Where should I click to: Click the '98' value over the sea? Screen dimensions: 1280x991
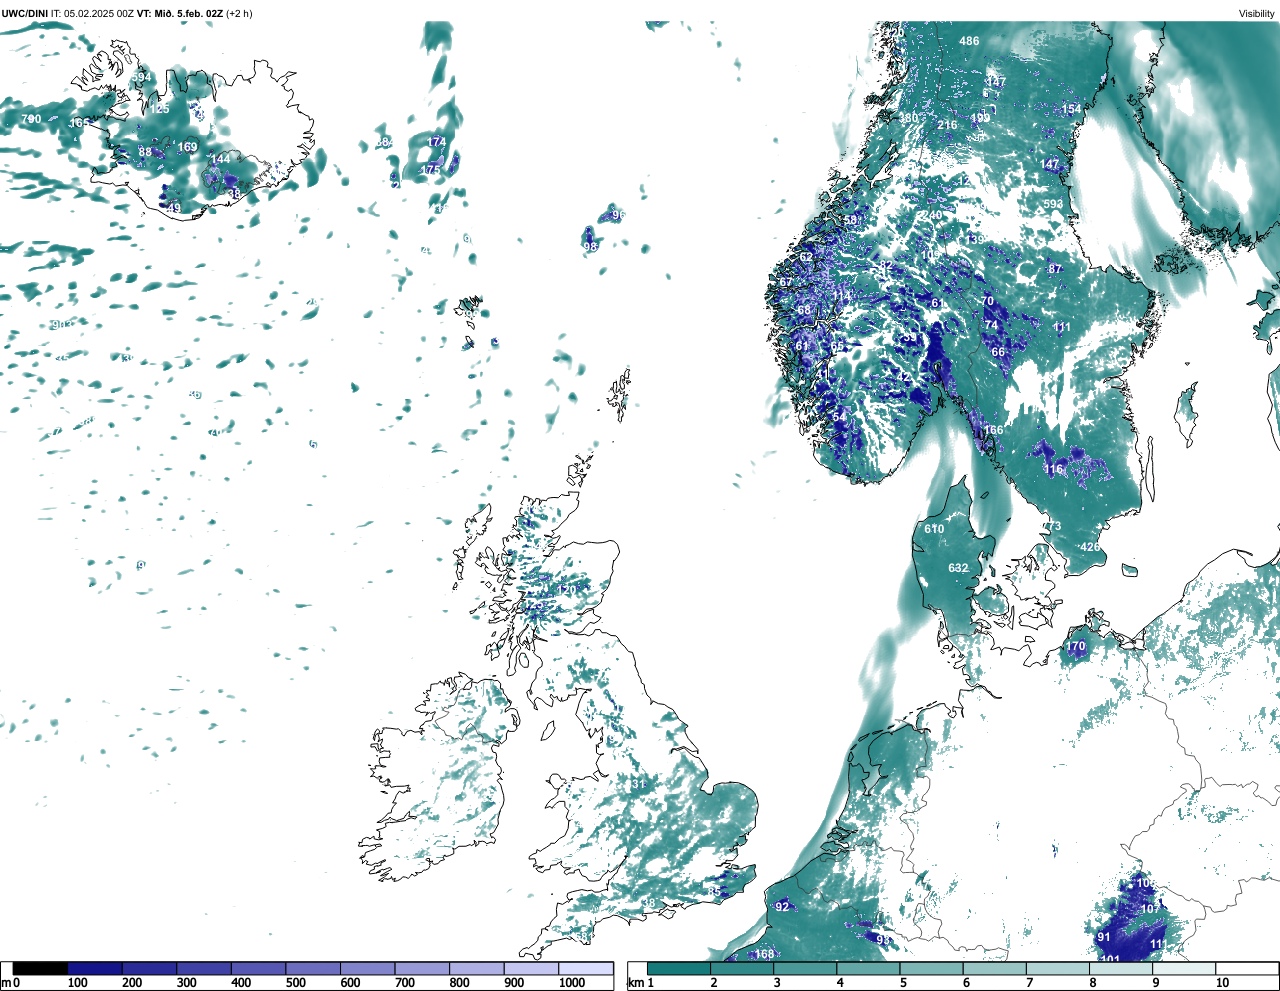tap(590, 247)
